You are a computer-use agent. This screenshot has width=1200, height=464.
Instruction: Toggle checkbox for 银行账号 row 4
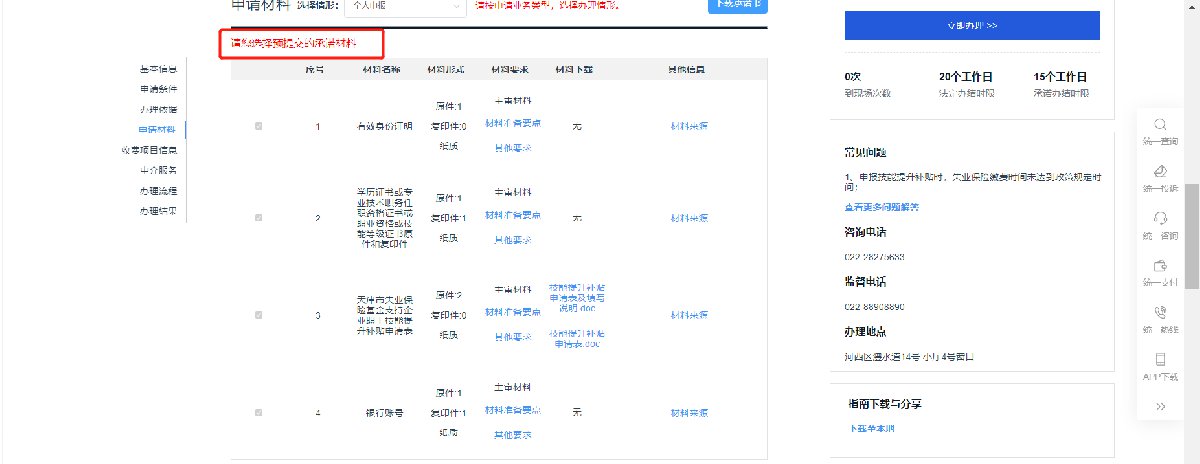point(259,412)
